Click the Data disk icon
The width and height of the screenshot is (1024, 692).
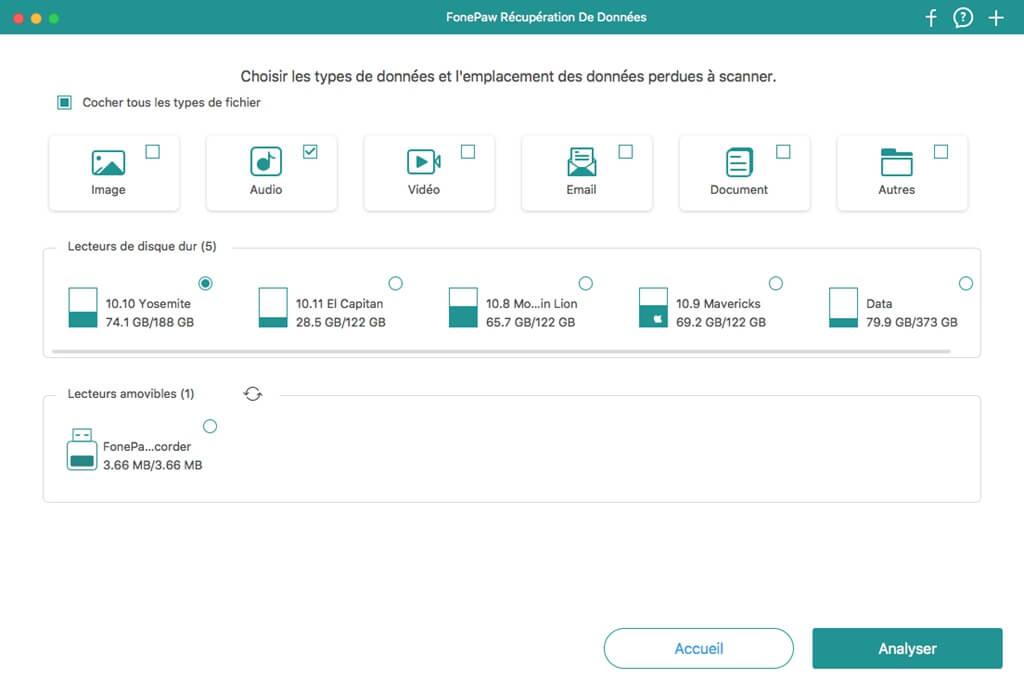[843, 307]
